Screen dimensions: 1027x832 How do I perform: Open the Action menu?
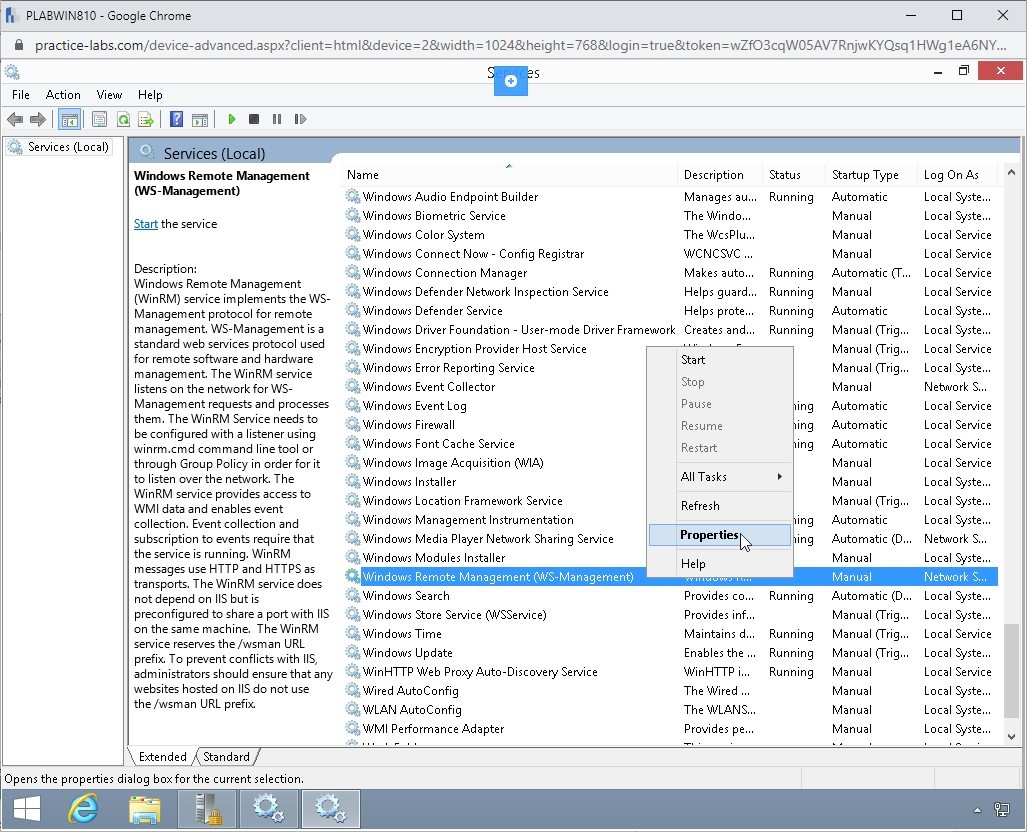click(63, 95)
